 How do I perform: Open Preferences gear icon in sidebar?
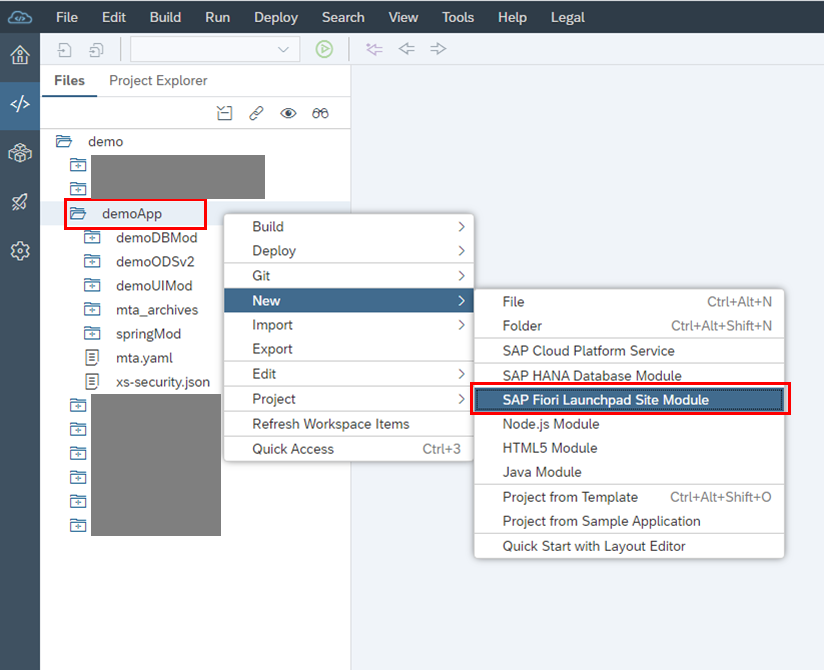point(20,251)
